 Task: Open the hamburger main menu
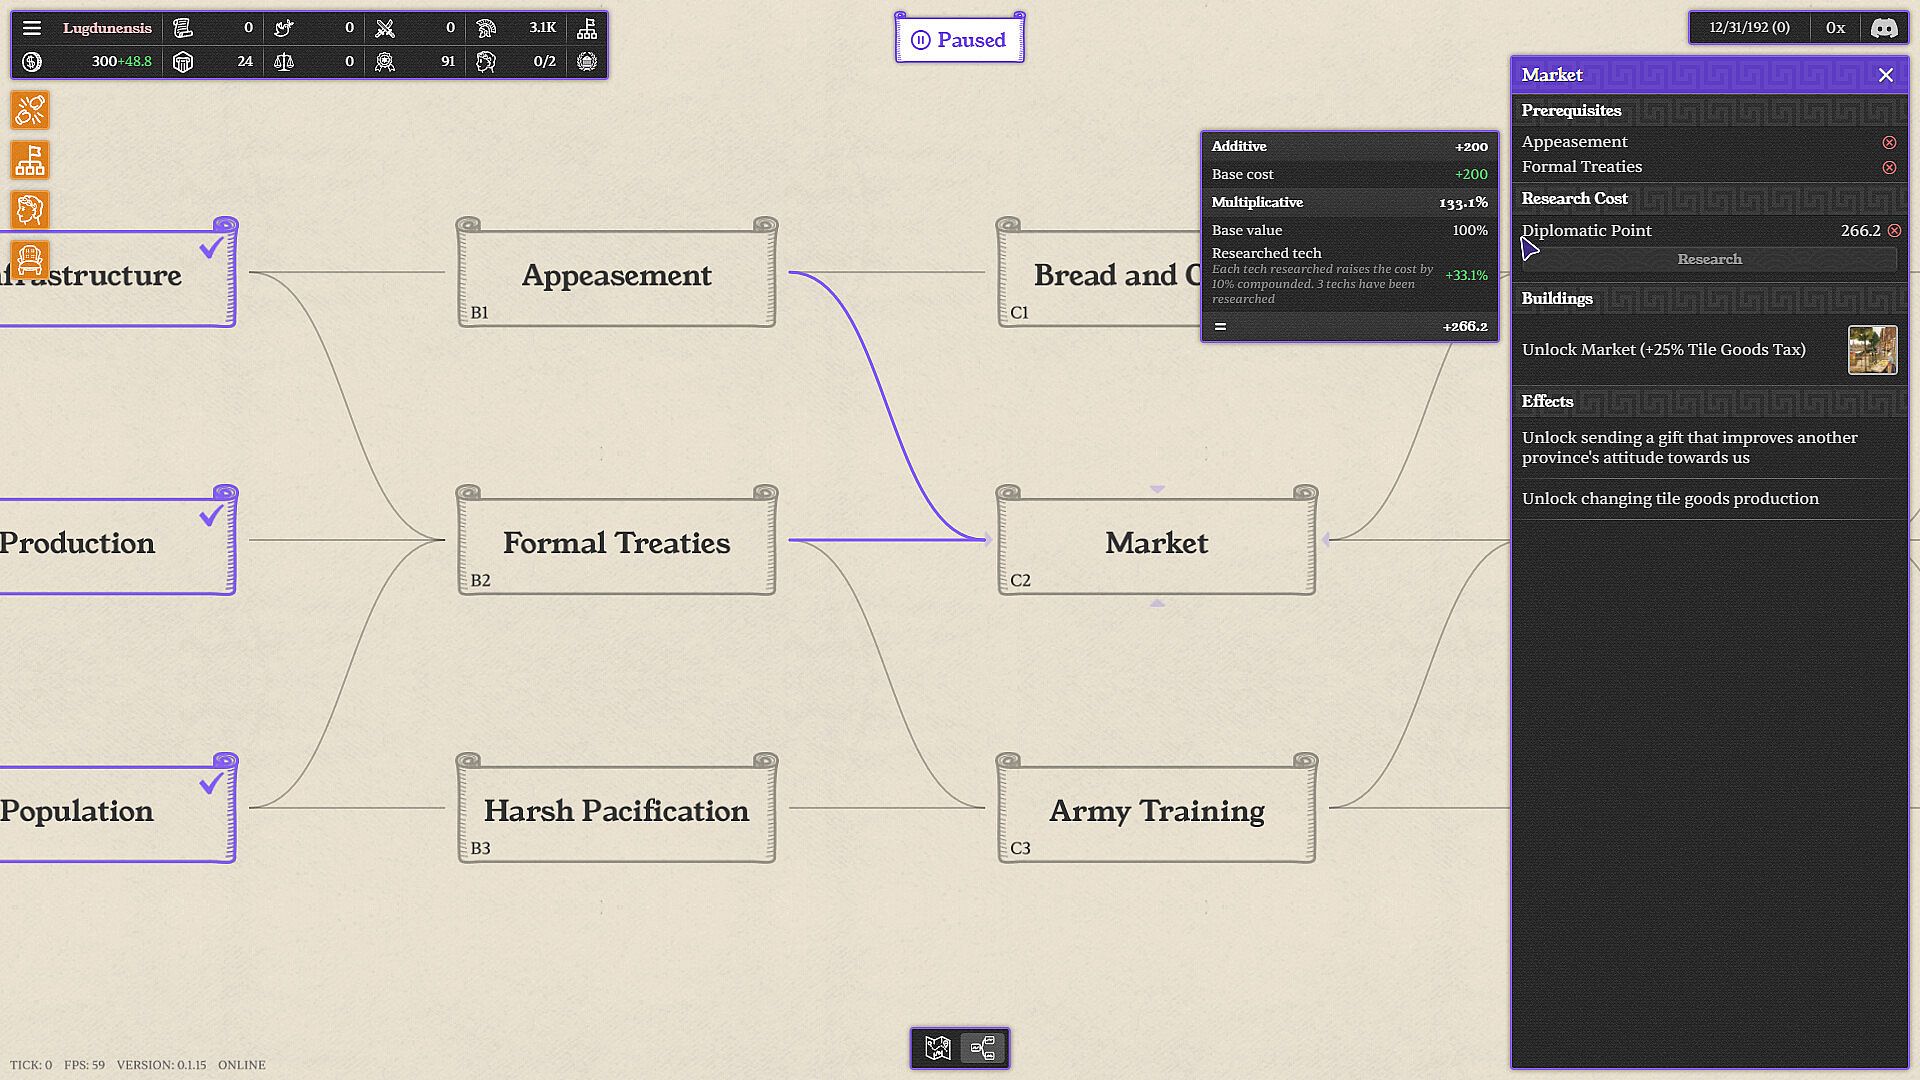pyautogui.click(x=32, y=28)
